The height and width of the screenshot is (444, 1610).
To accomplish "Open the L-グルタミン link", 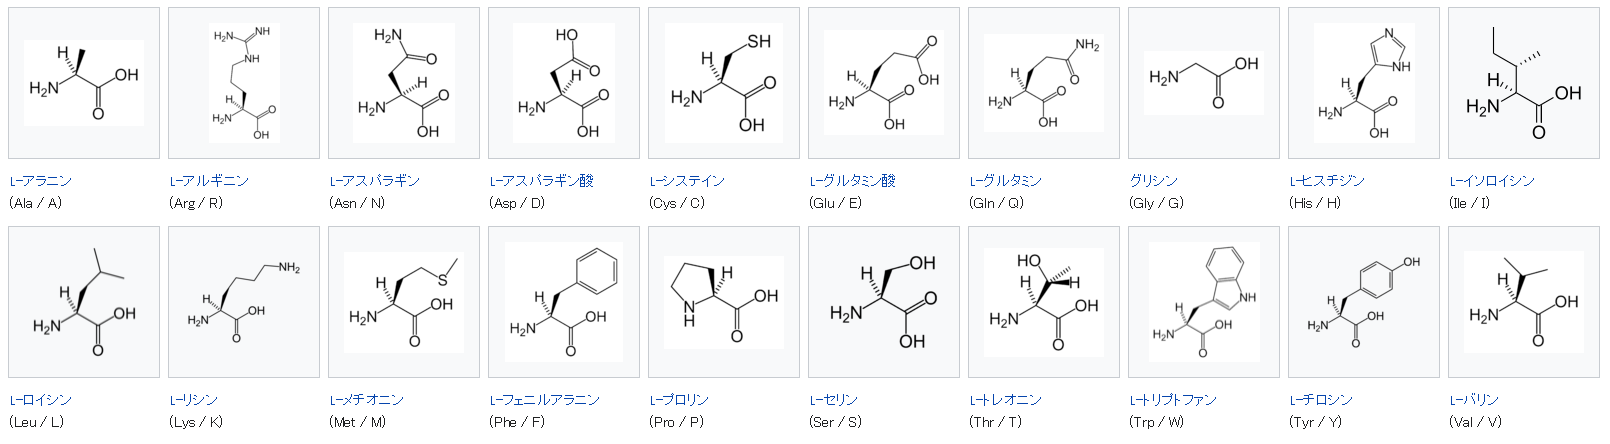I will click(x=1005, y=181).
